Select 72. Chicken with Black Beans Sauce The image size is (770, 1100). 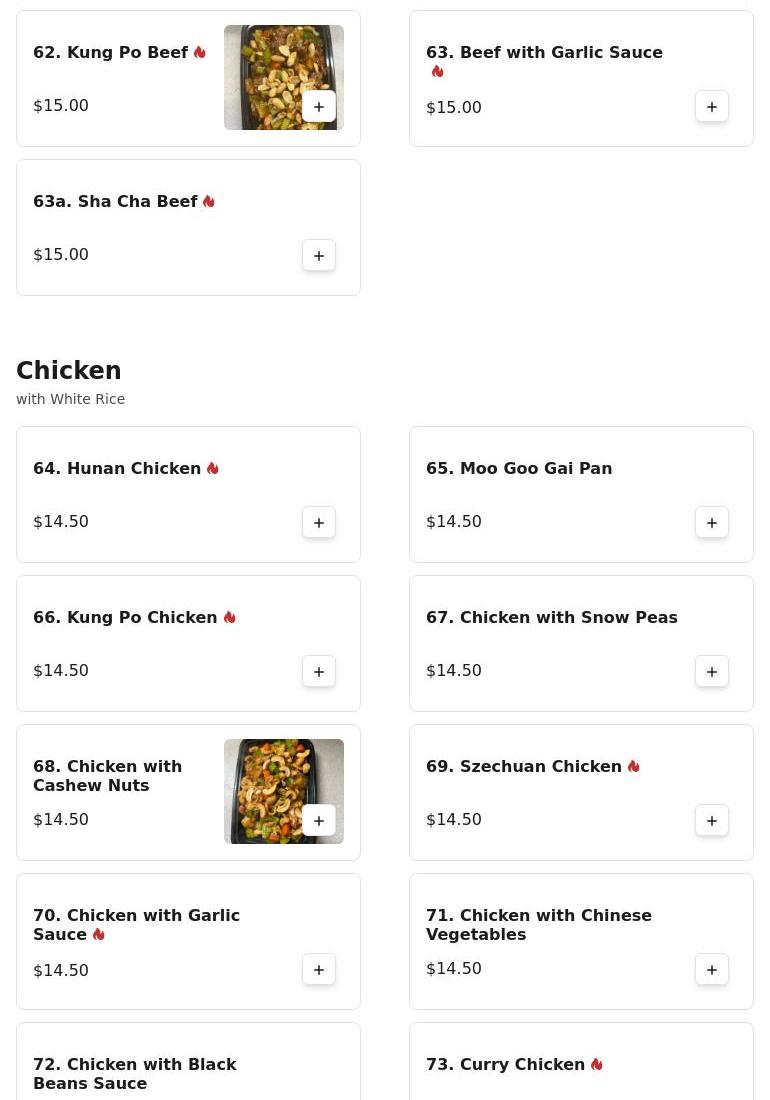coord(135,1074)
